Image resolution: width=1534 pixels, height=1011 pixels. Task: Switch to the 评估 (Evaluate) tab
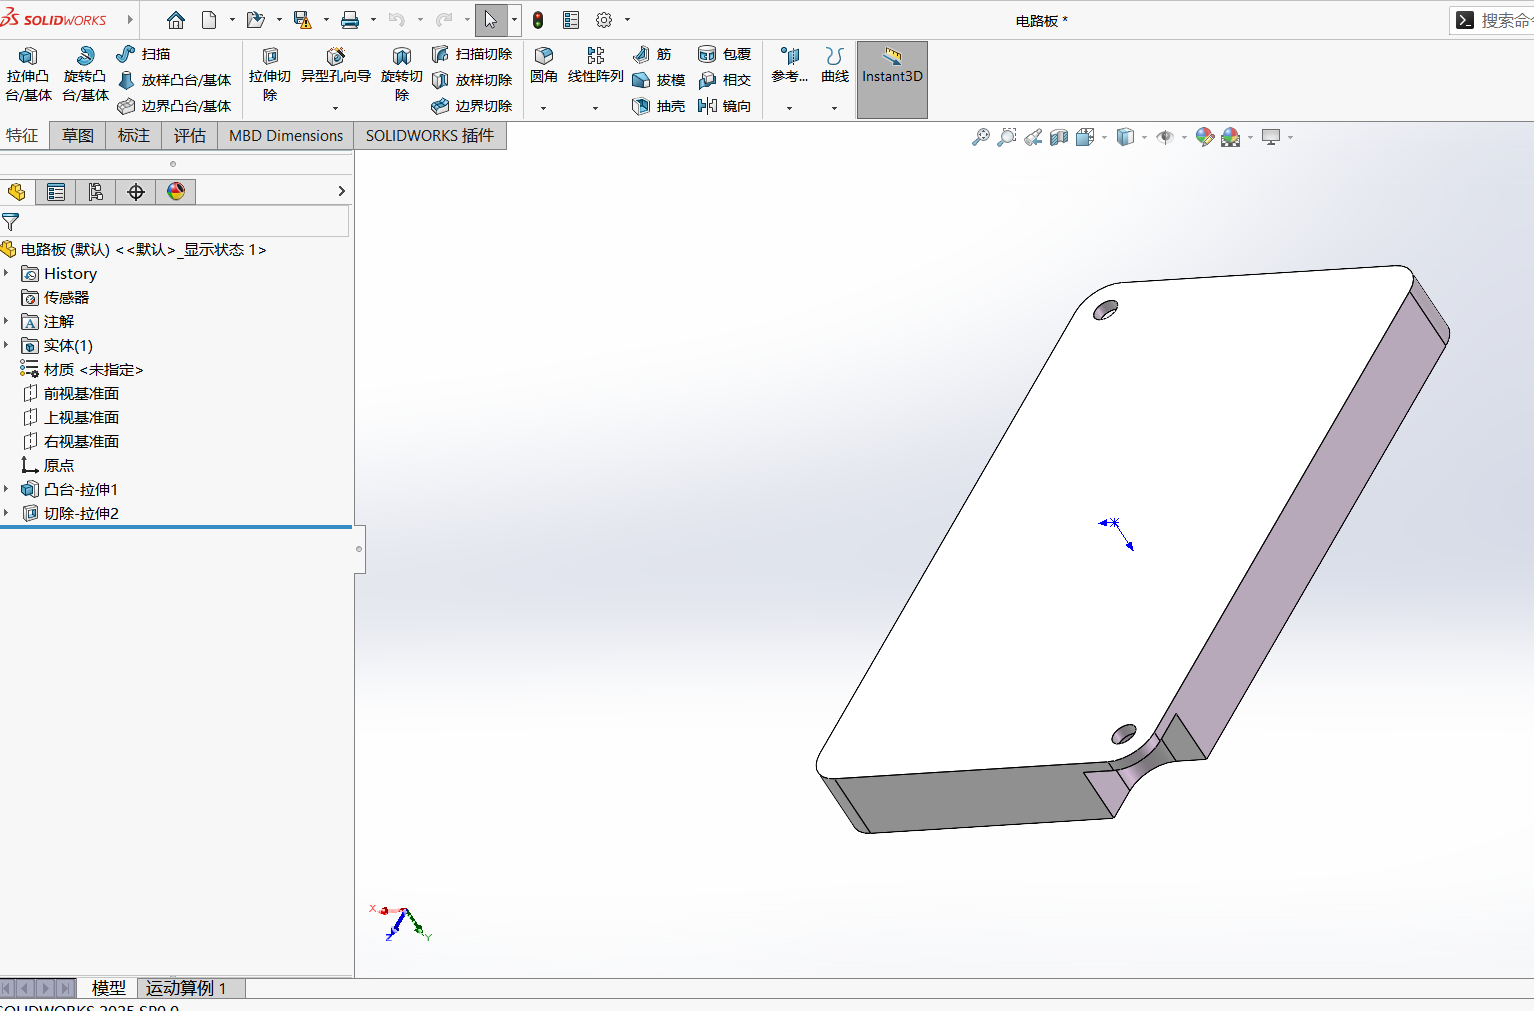tap(190, 135)
